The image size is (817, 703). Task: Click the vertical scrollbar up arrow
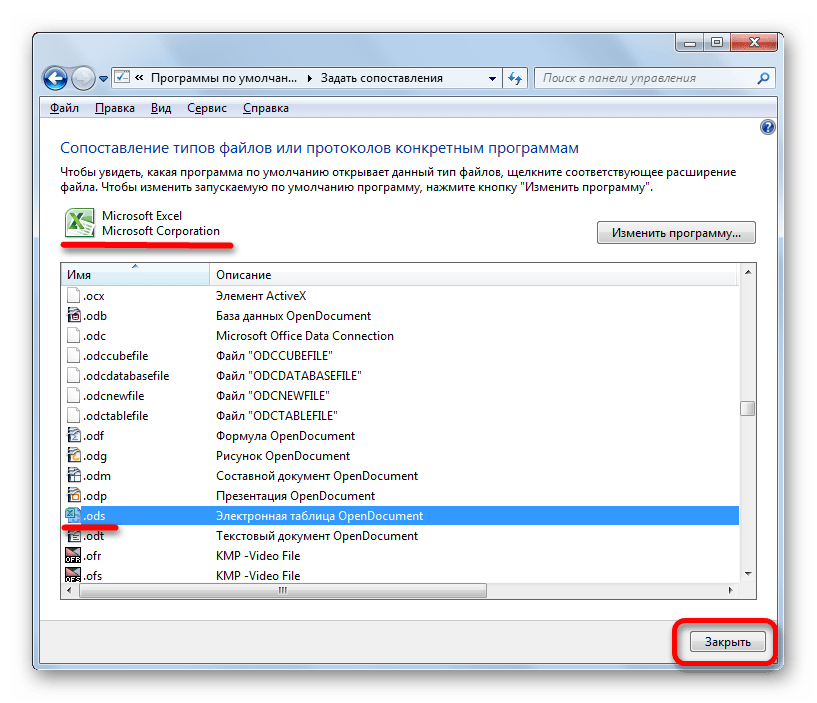(748, 273)
